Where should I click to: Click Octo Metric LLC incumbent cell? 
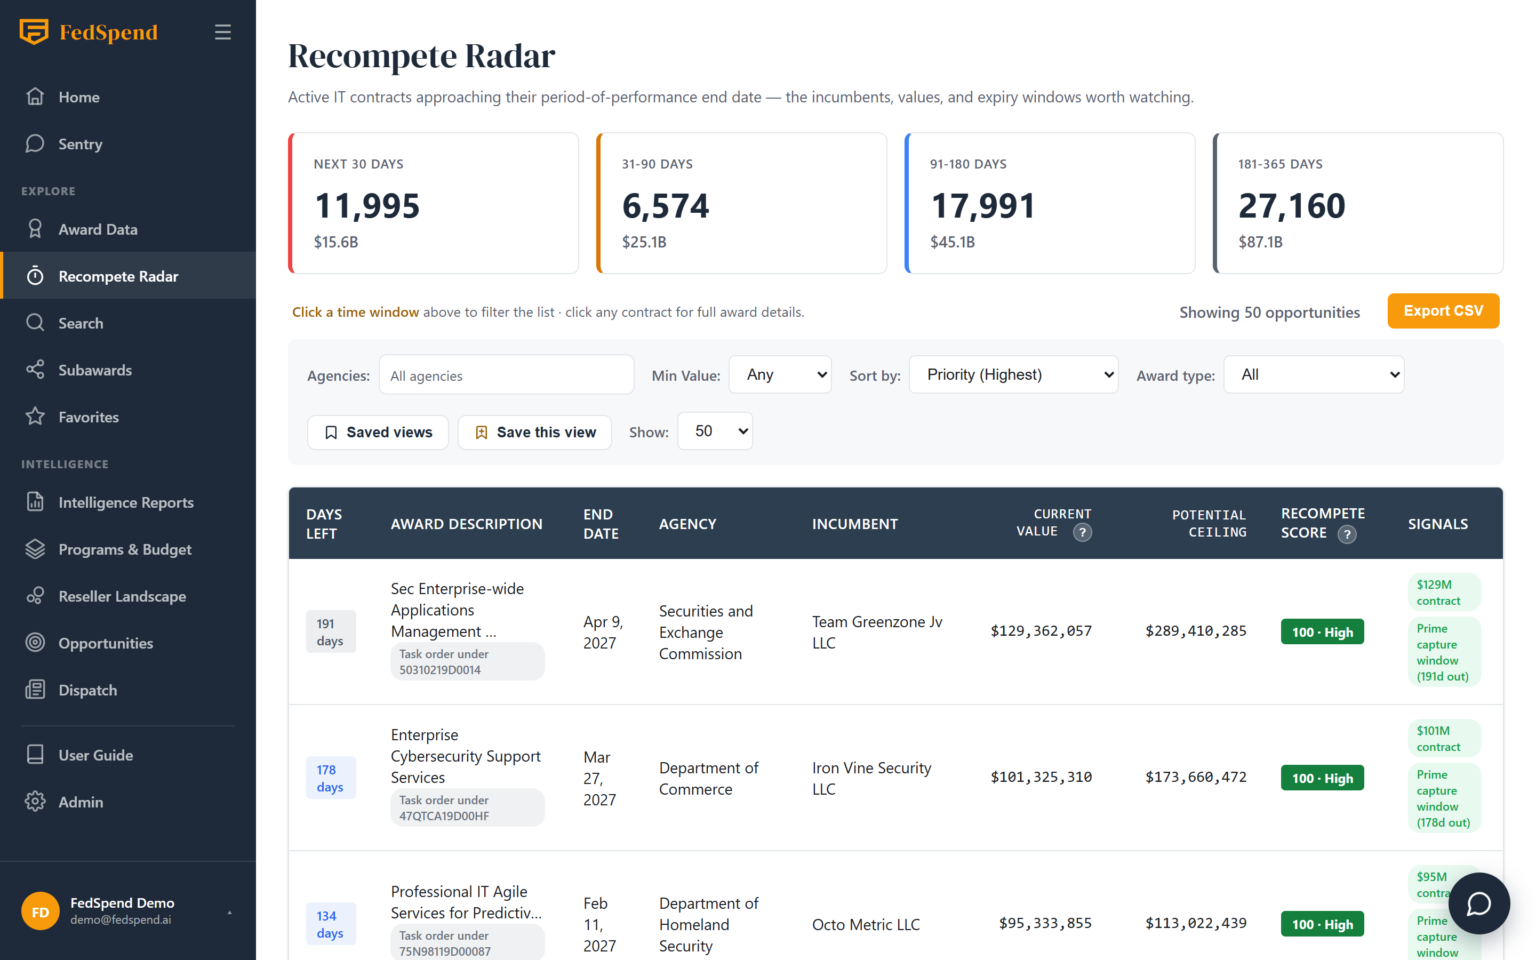[866, 925]
